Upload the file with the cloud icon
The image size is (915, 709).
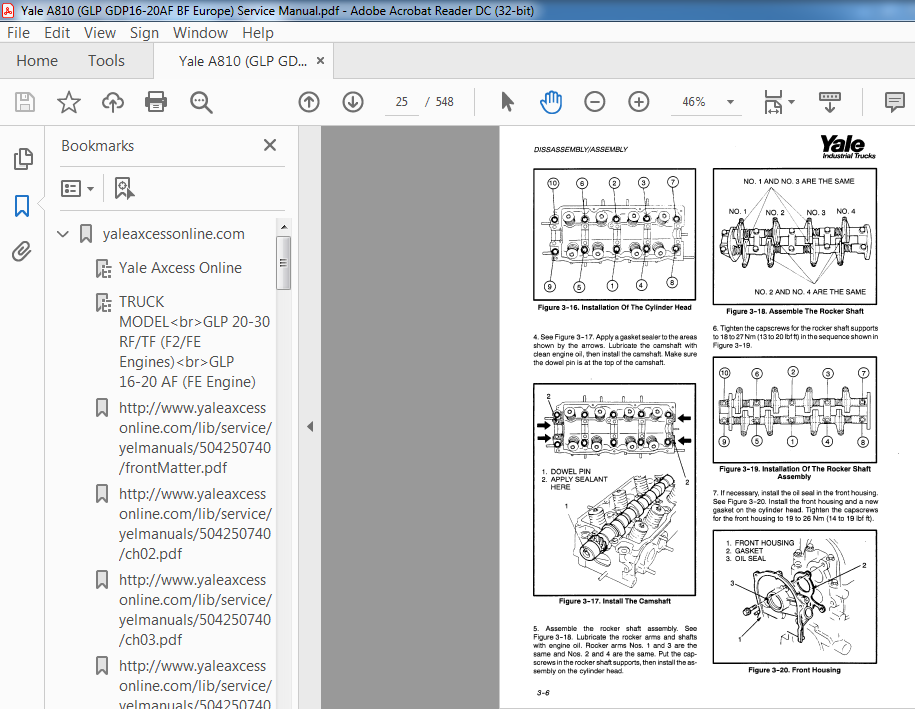coord(113,102)
